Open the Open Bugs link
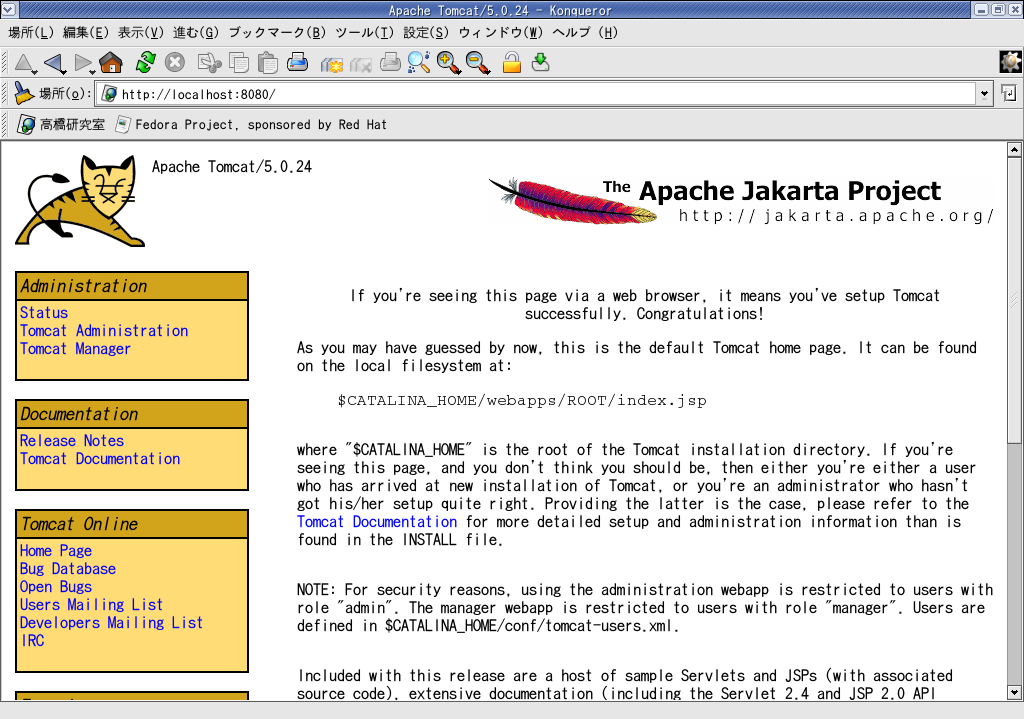The height and width of the screenshot is (719, 1024). coord(56,587)
